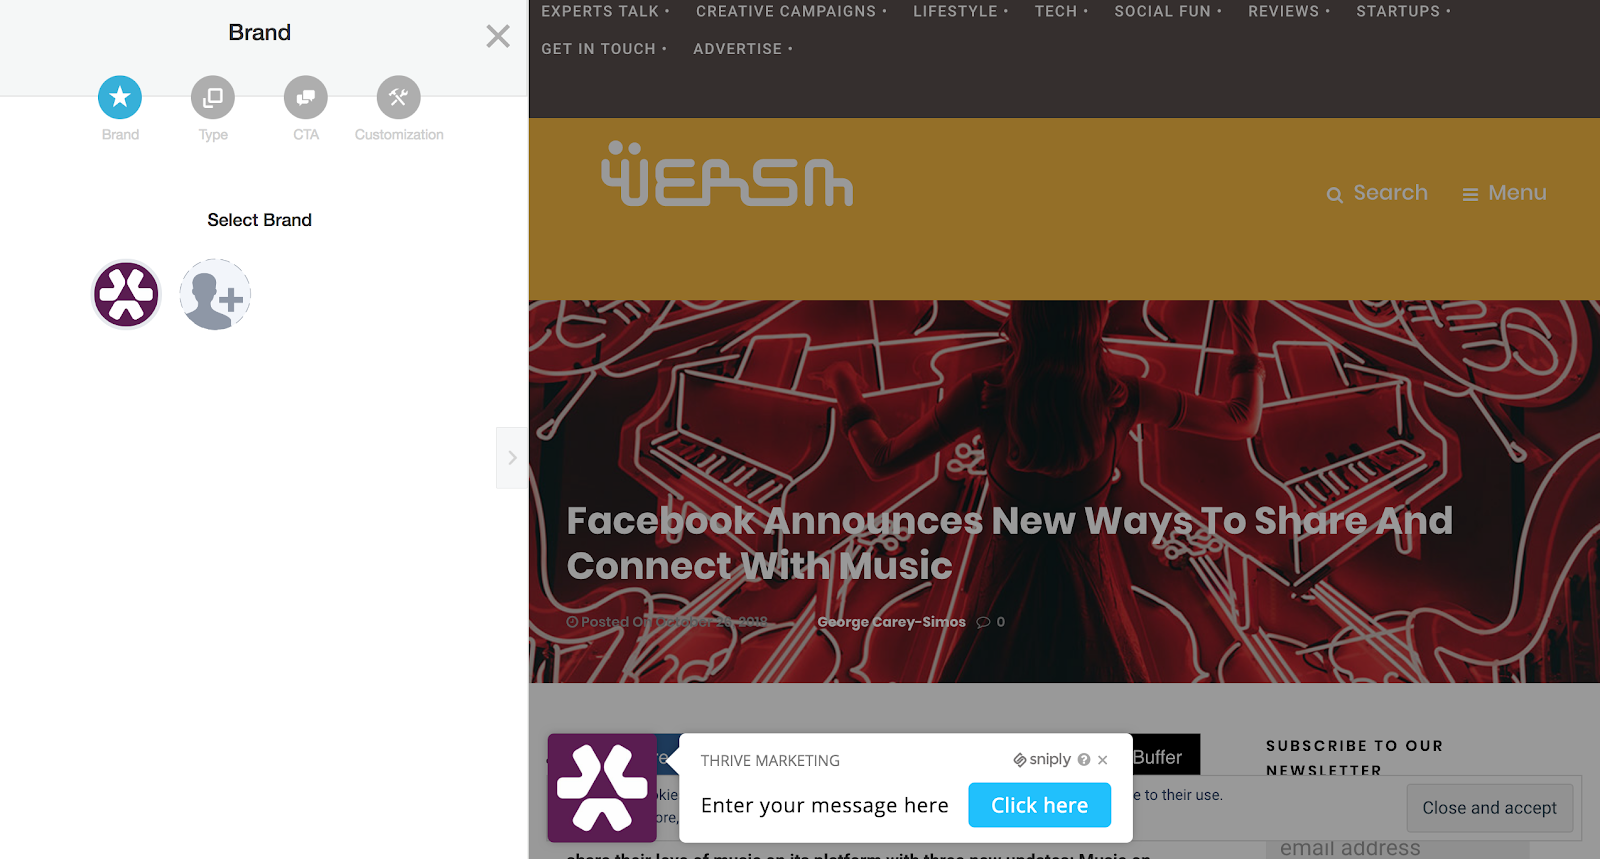Image resolution: width=1600 pixels, height=859 pixels.
Task: Close the Brand panel
Action: tap(498, 36)
